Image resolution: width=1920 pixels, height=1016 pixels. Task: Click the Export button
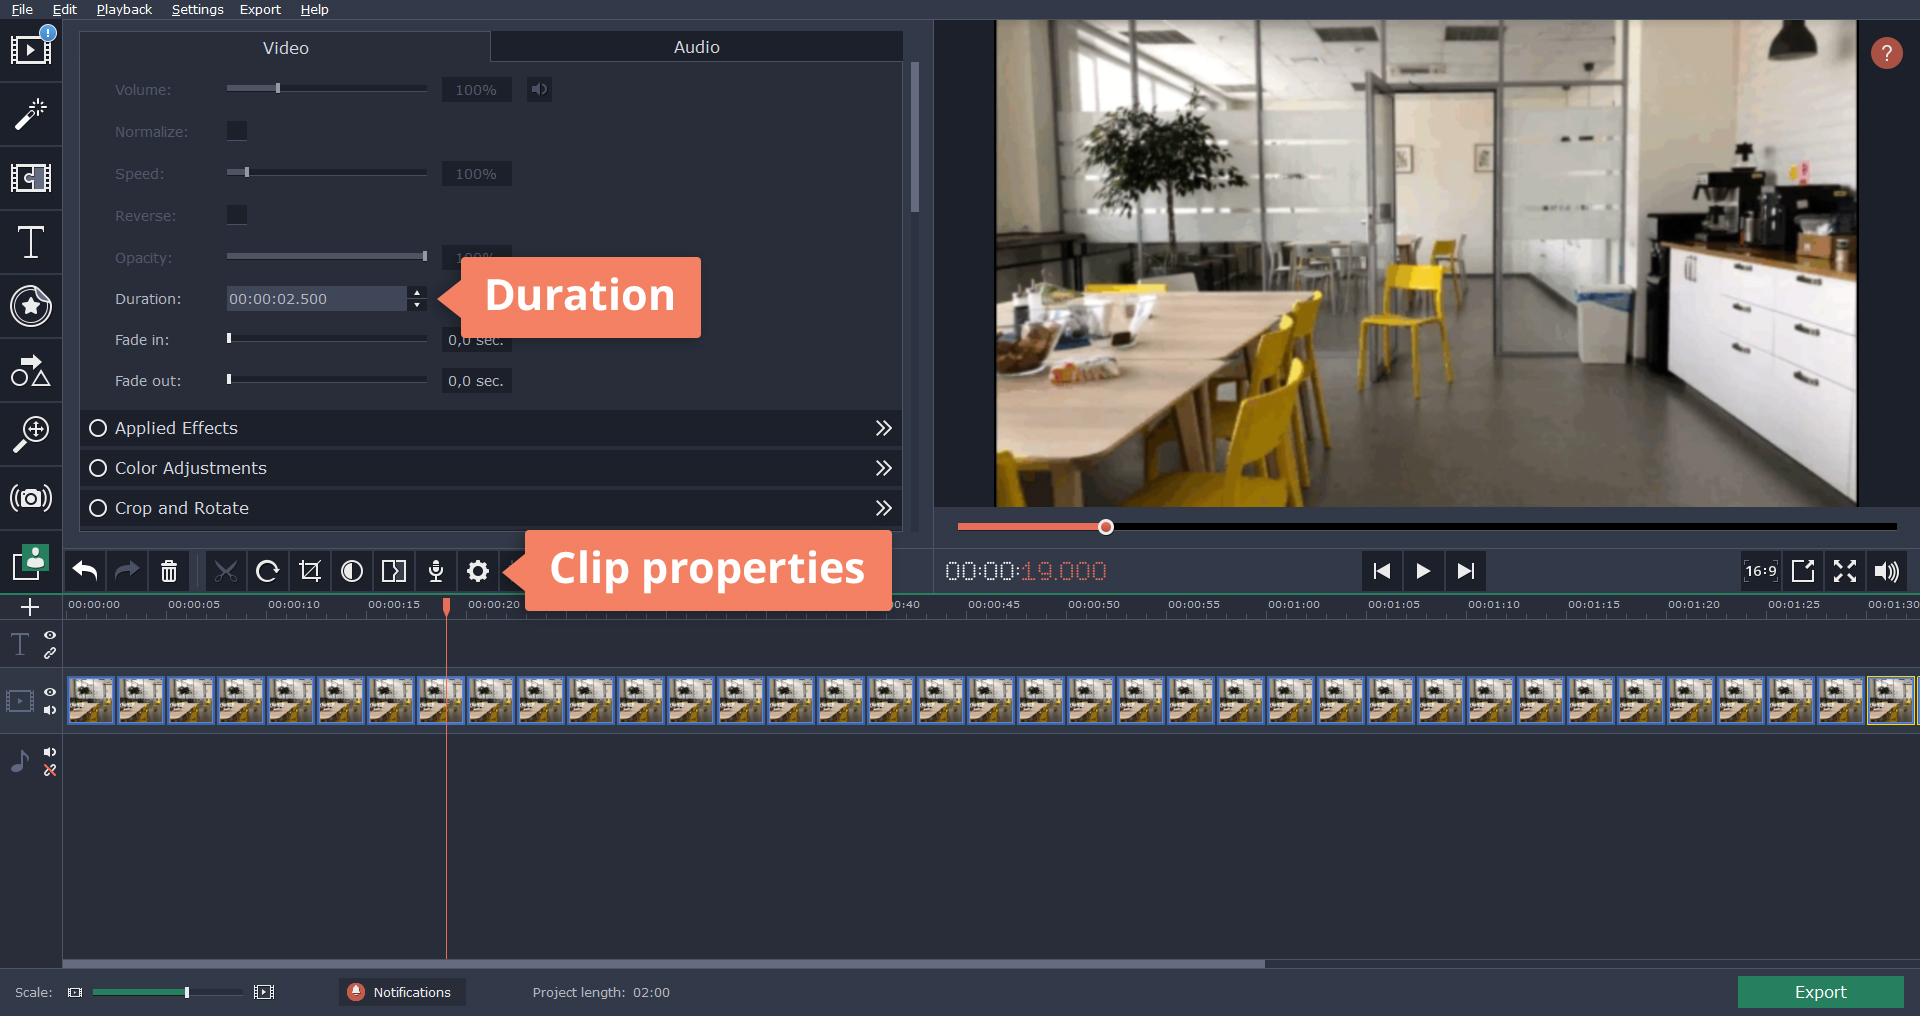tap(1820, 992)
